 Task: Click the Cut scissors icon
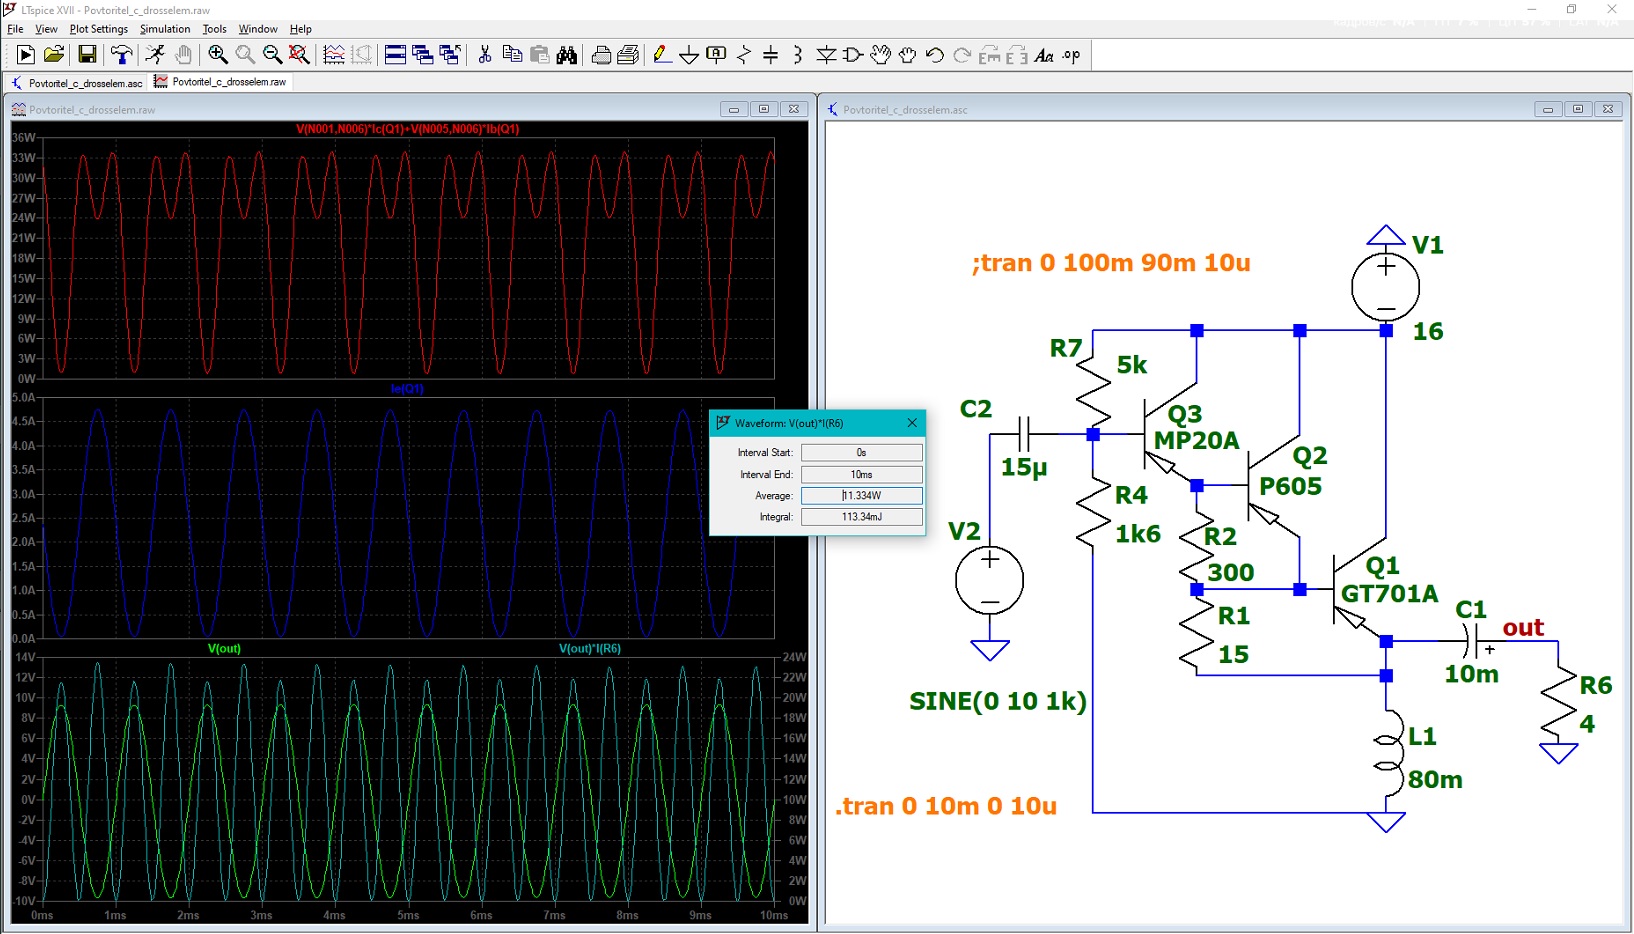[x=485, y=55]
